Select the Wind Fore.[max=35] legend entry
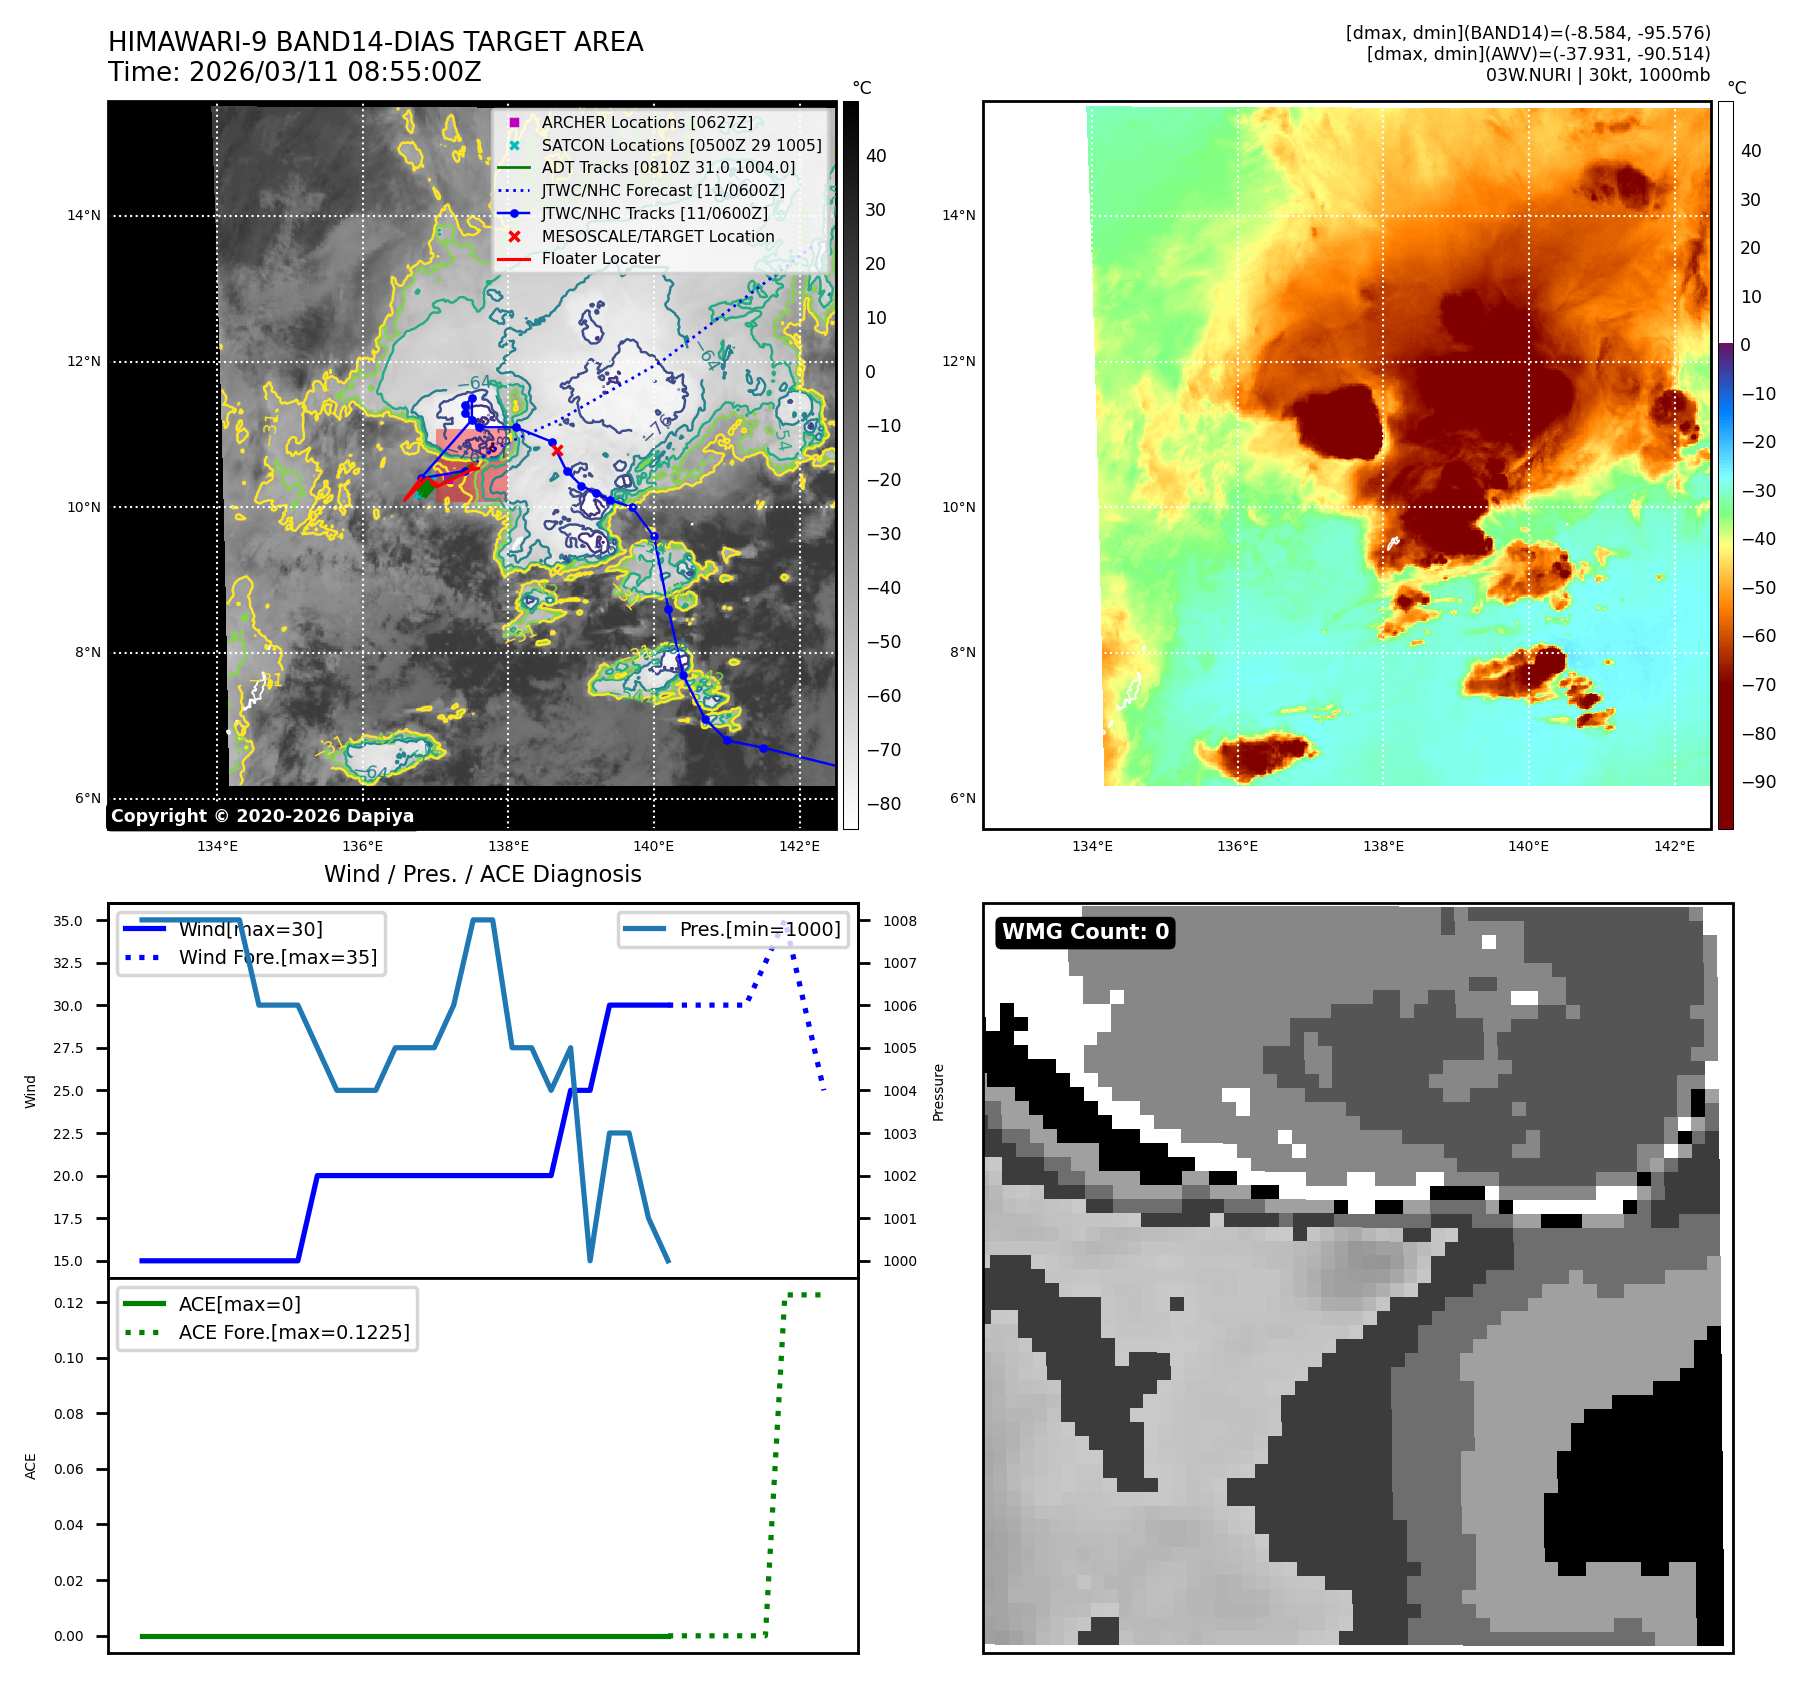The image size is (1801, 1690). point(277,957)
